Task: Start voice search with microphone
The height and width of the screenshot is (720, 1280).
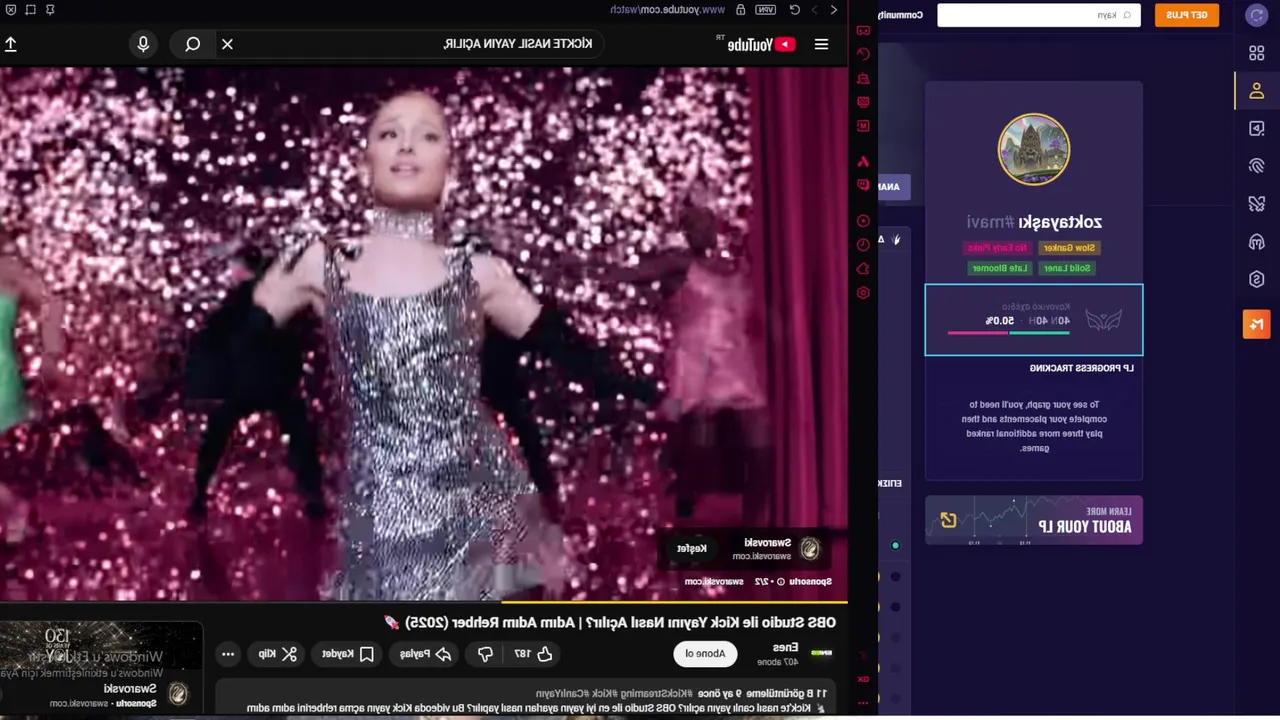Action: pyautogui.click(x=143, y=44)
